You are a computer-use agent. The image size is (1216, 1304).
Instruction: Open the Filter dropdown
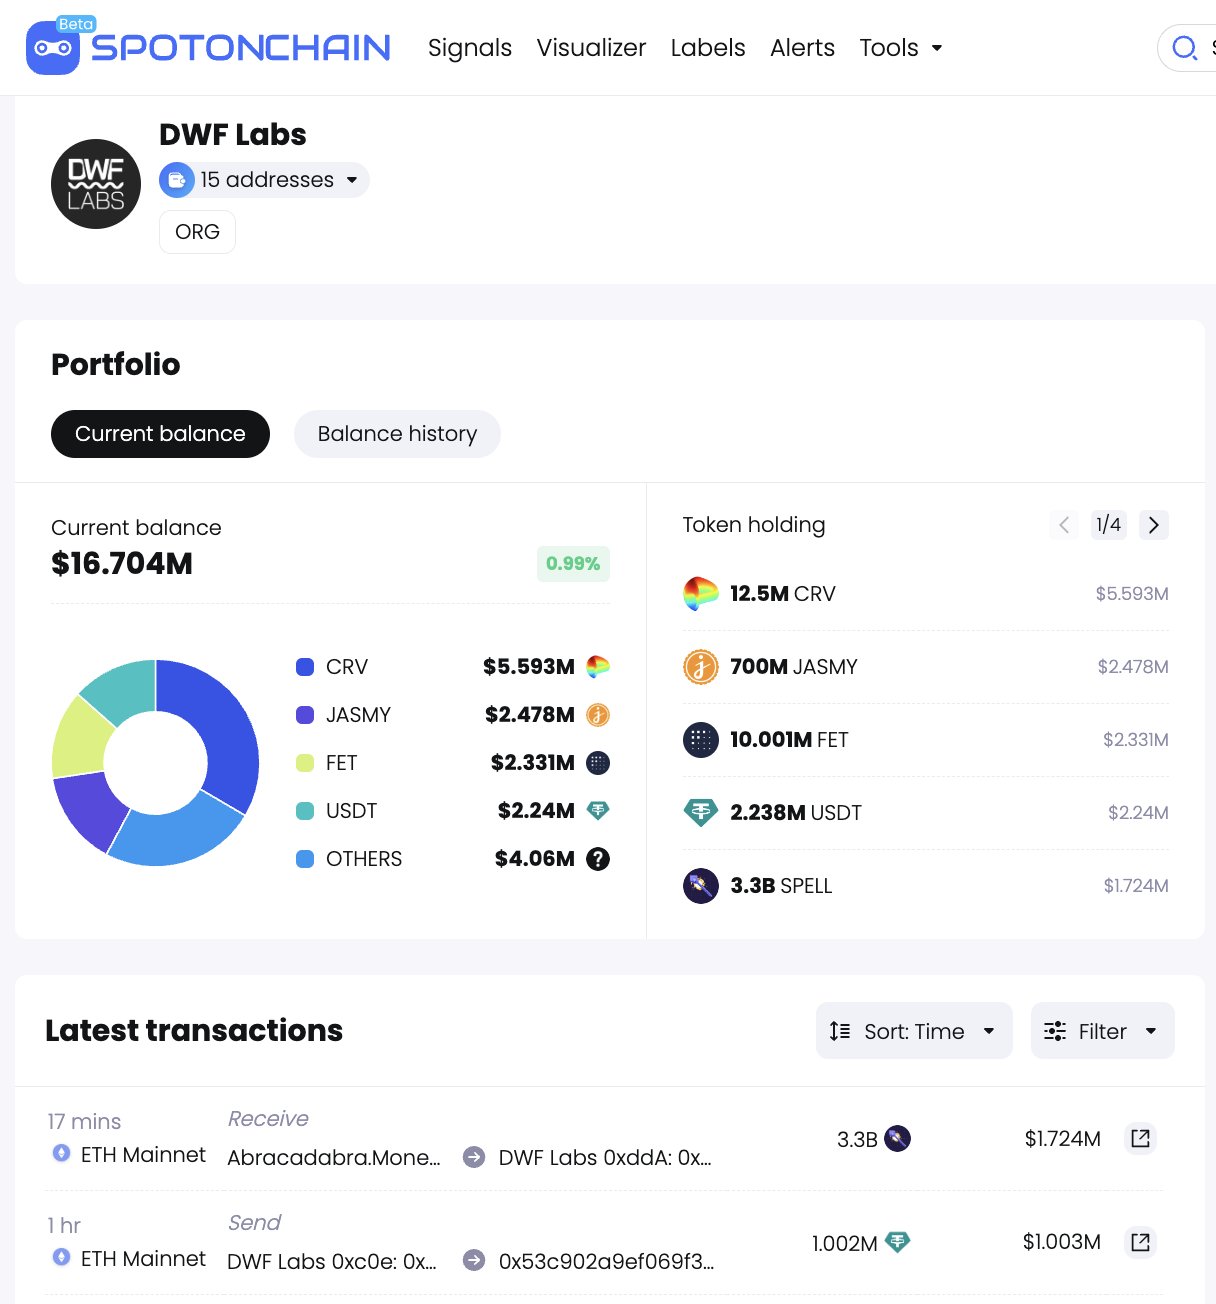click(1102, 1031)
